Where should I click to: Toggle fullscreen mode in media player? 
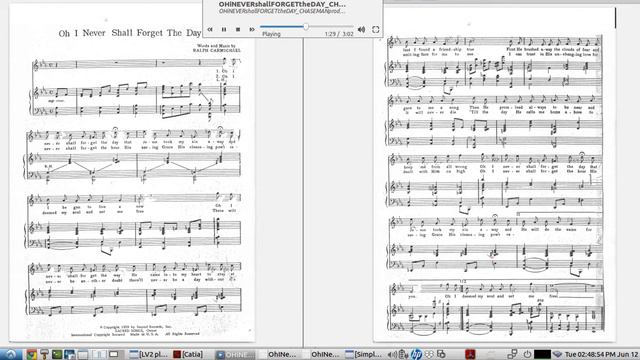coord(376,29)
